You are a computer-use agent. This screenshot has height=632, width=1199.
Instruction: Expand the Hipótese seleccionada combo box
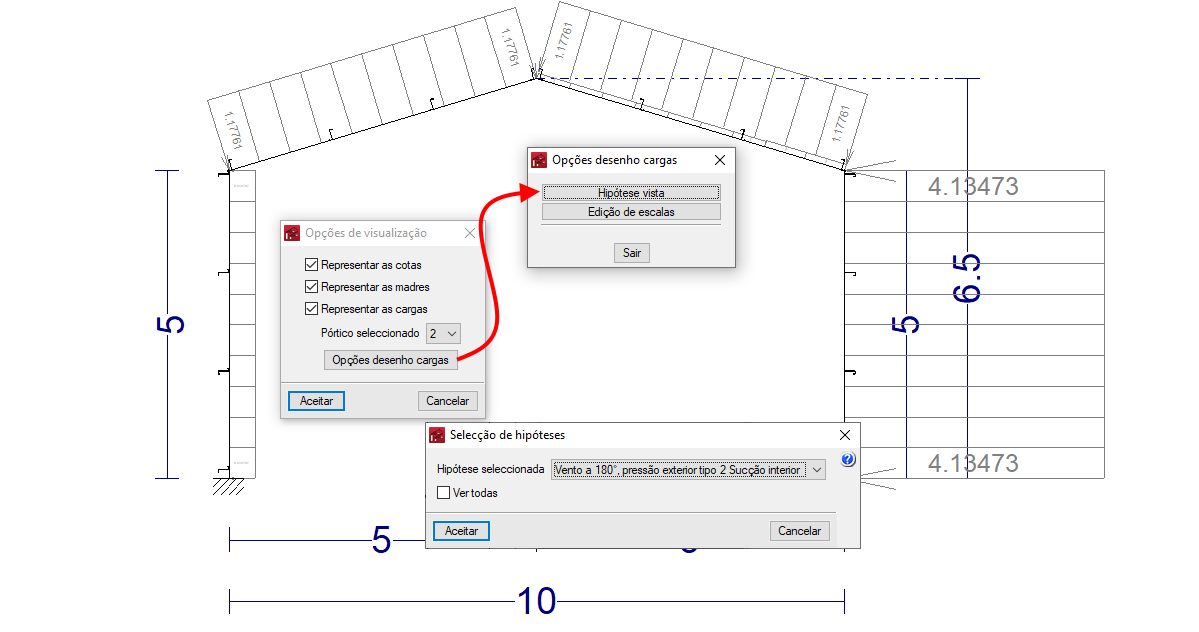tap(817, 469)
